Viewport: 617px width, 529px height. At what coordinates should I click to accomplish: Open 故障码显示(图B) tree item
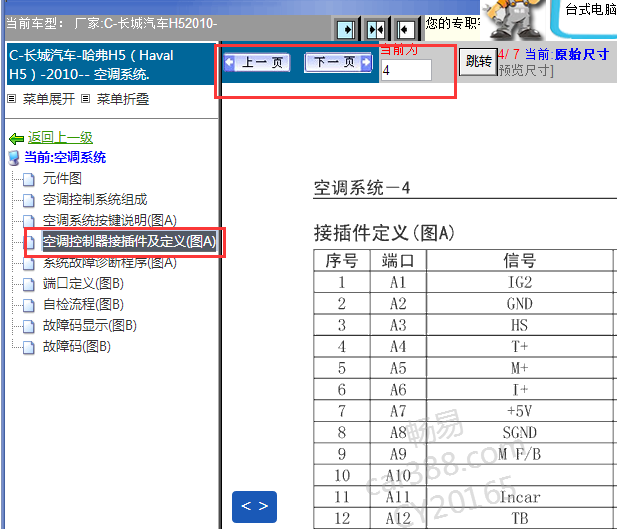point(90,326)
